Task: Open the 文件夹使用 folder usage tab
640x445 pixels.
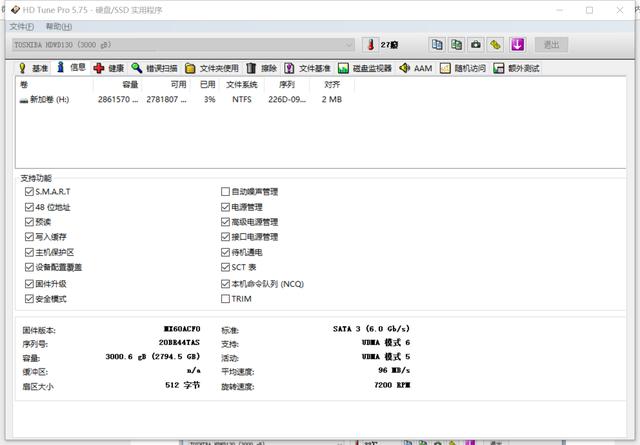Action: 211,68
